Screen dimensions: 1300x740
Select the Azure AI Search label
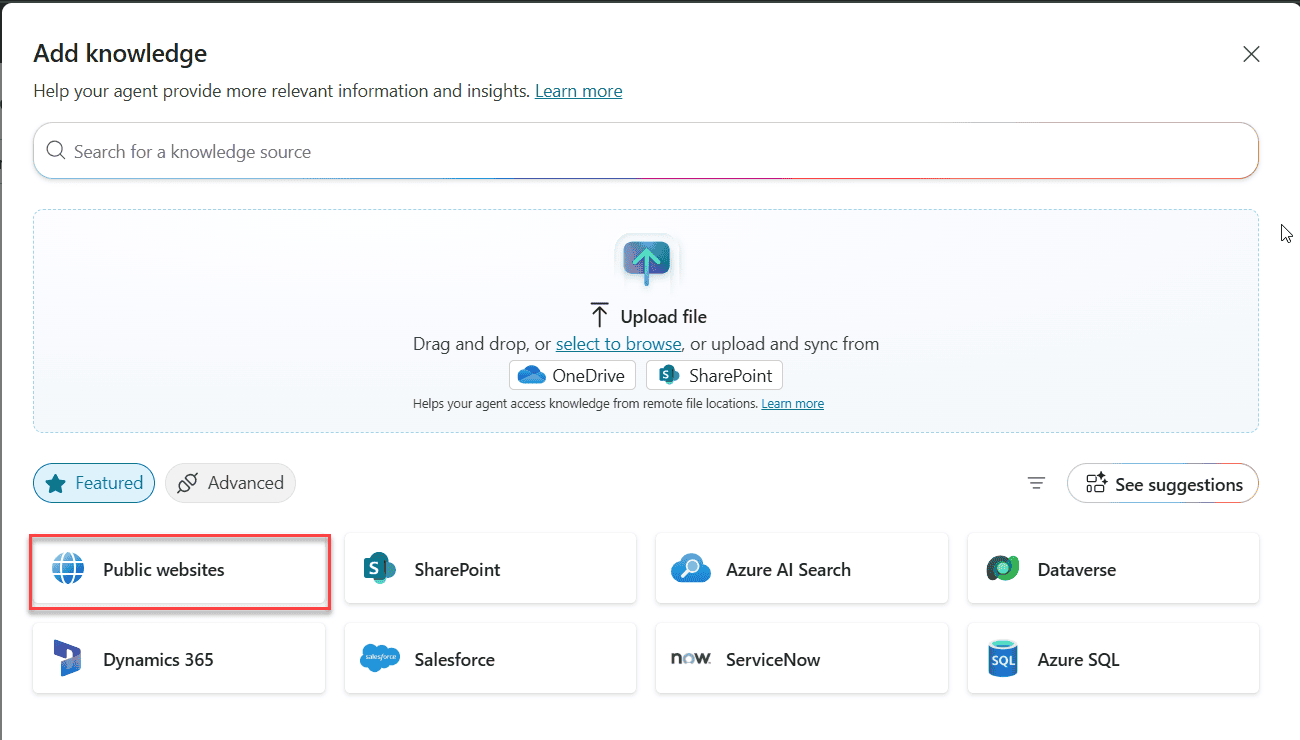tap(788, 569)
